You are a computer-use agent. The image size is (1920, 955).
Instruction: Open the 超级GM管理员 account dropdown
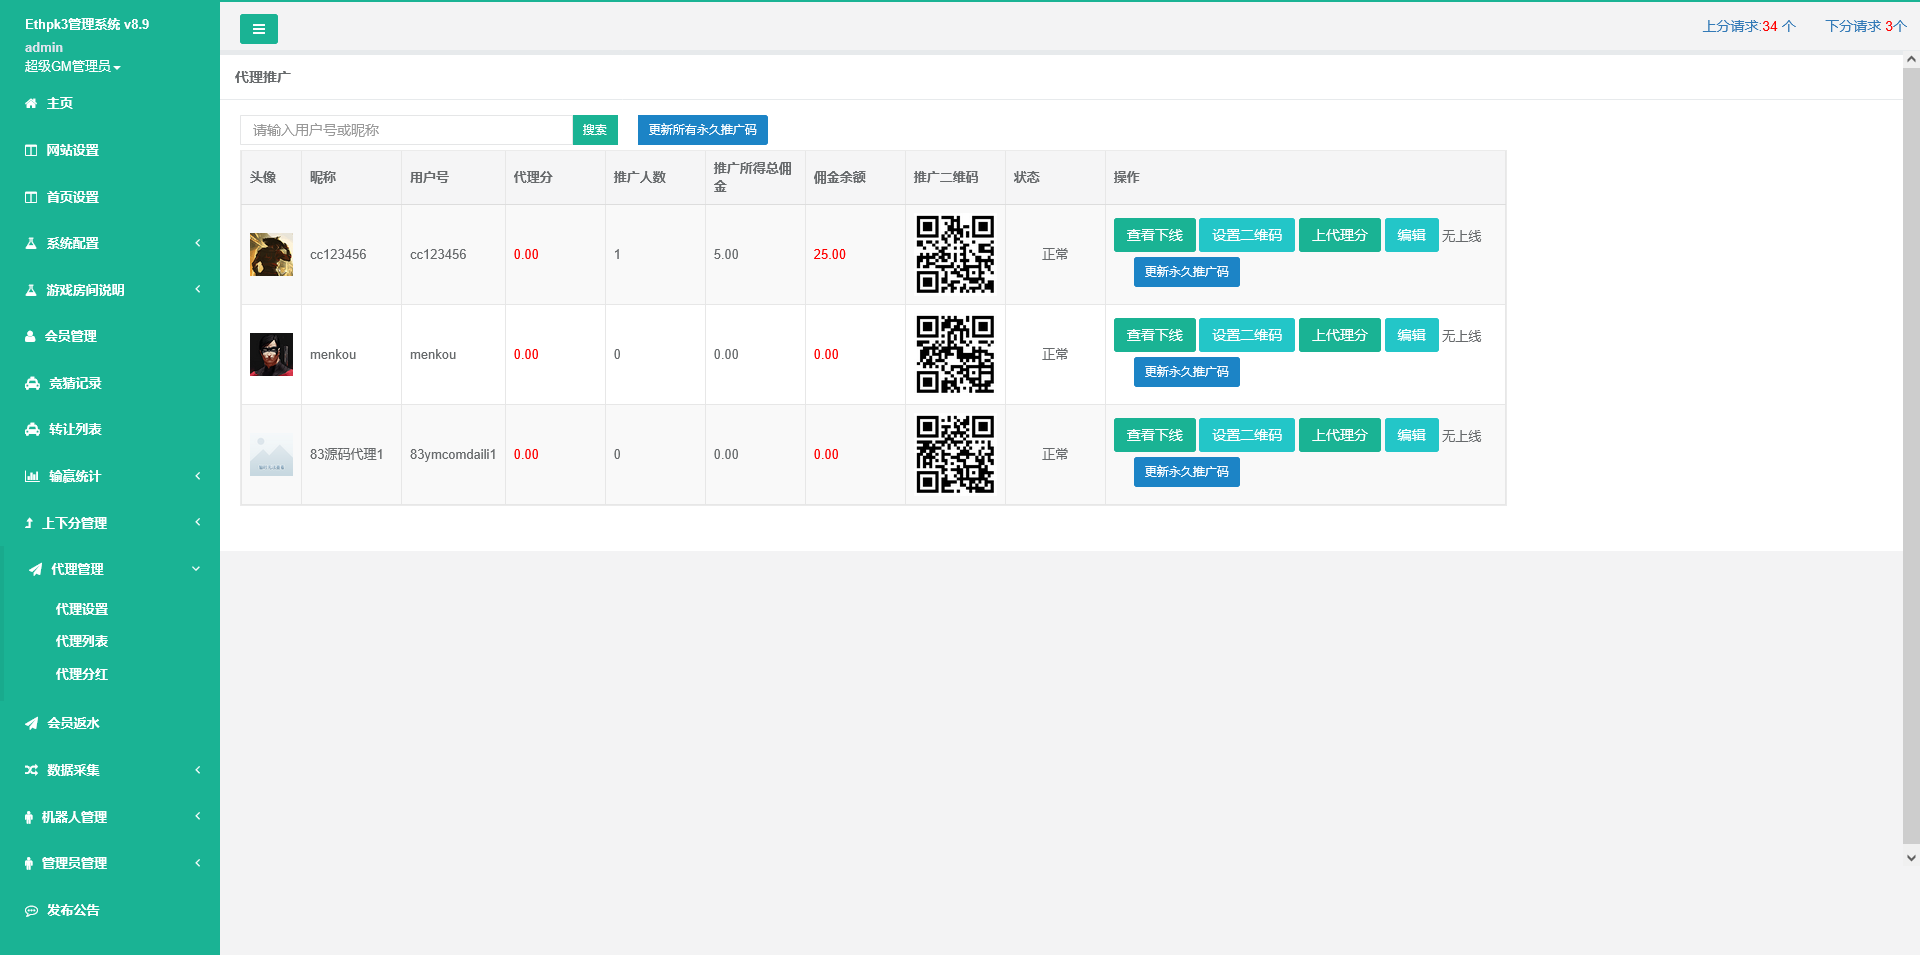point(72,66)
